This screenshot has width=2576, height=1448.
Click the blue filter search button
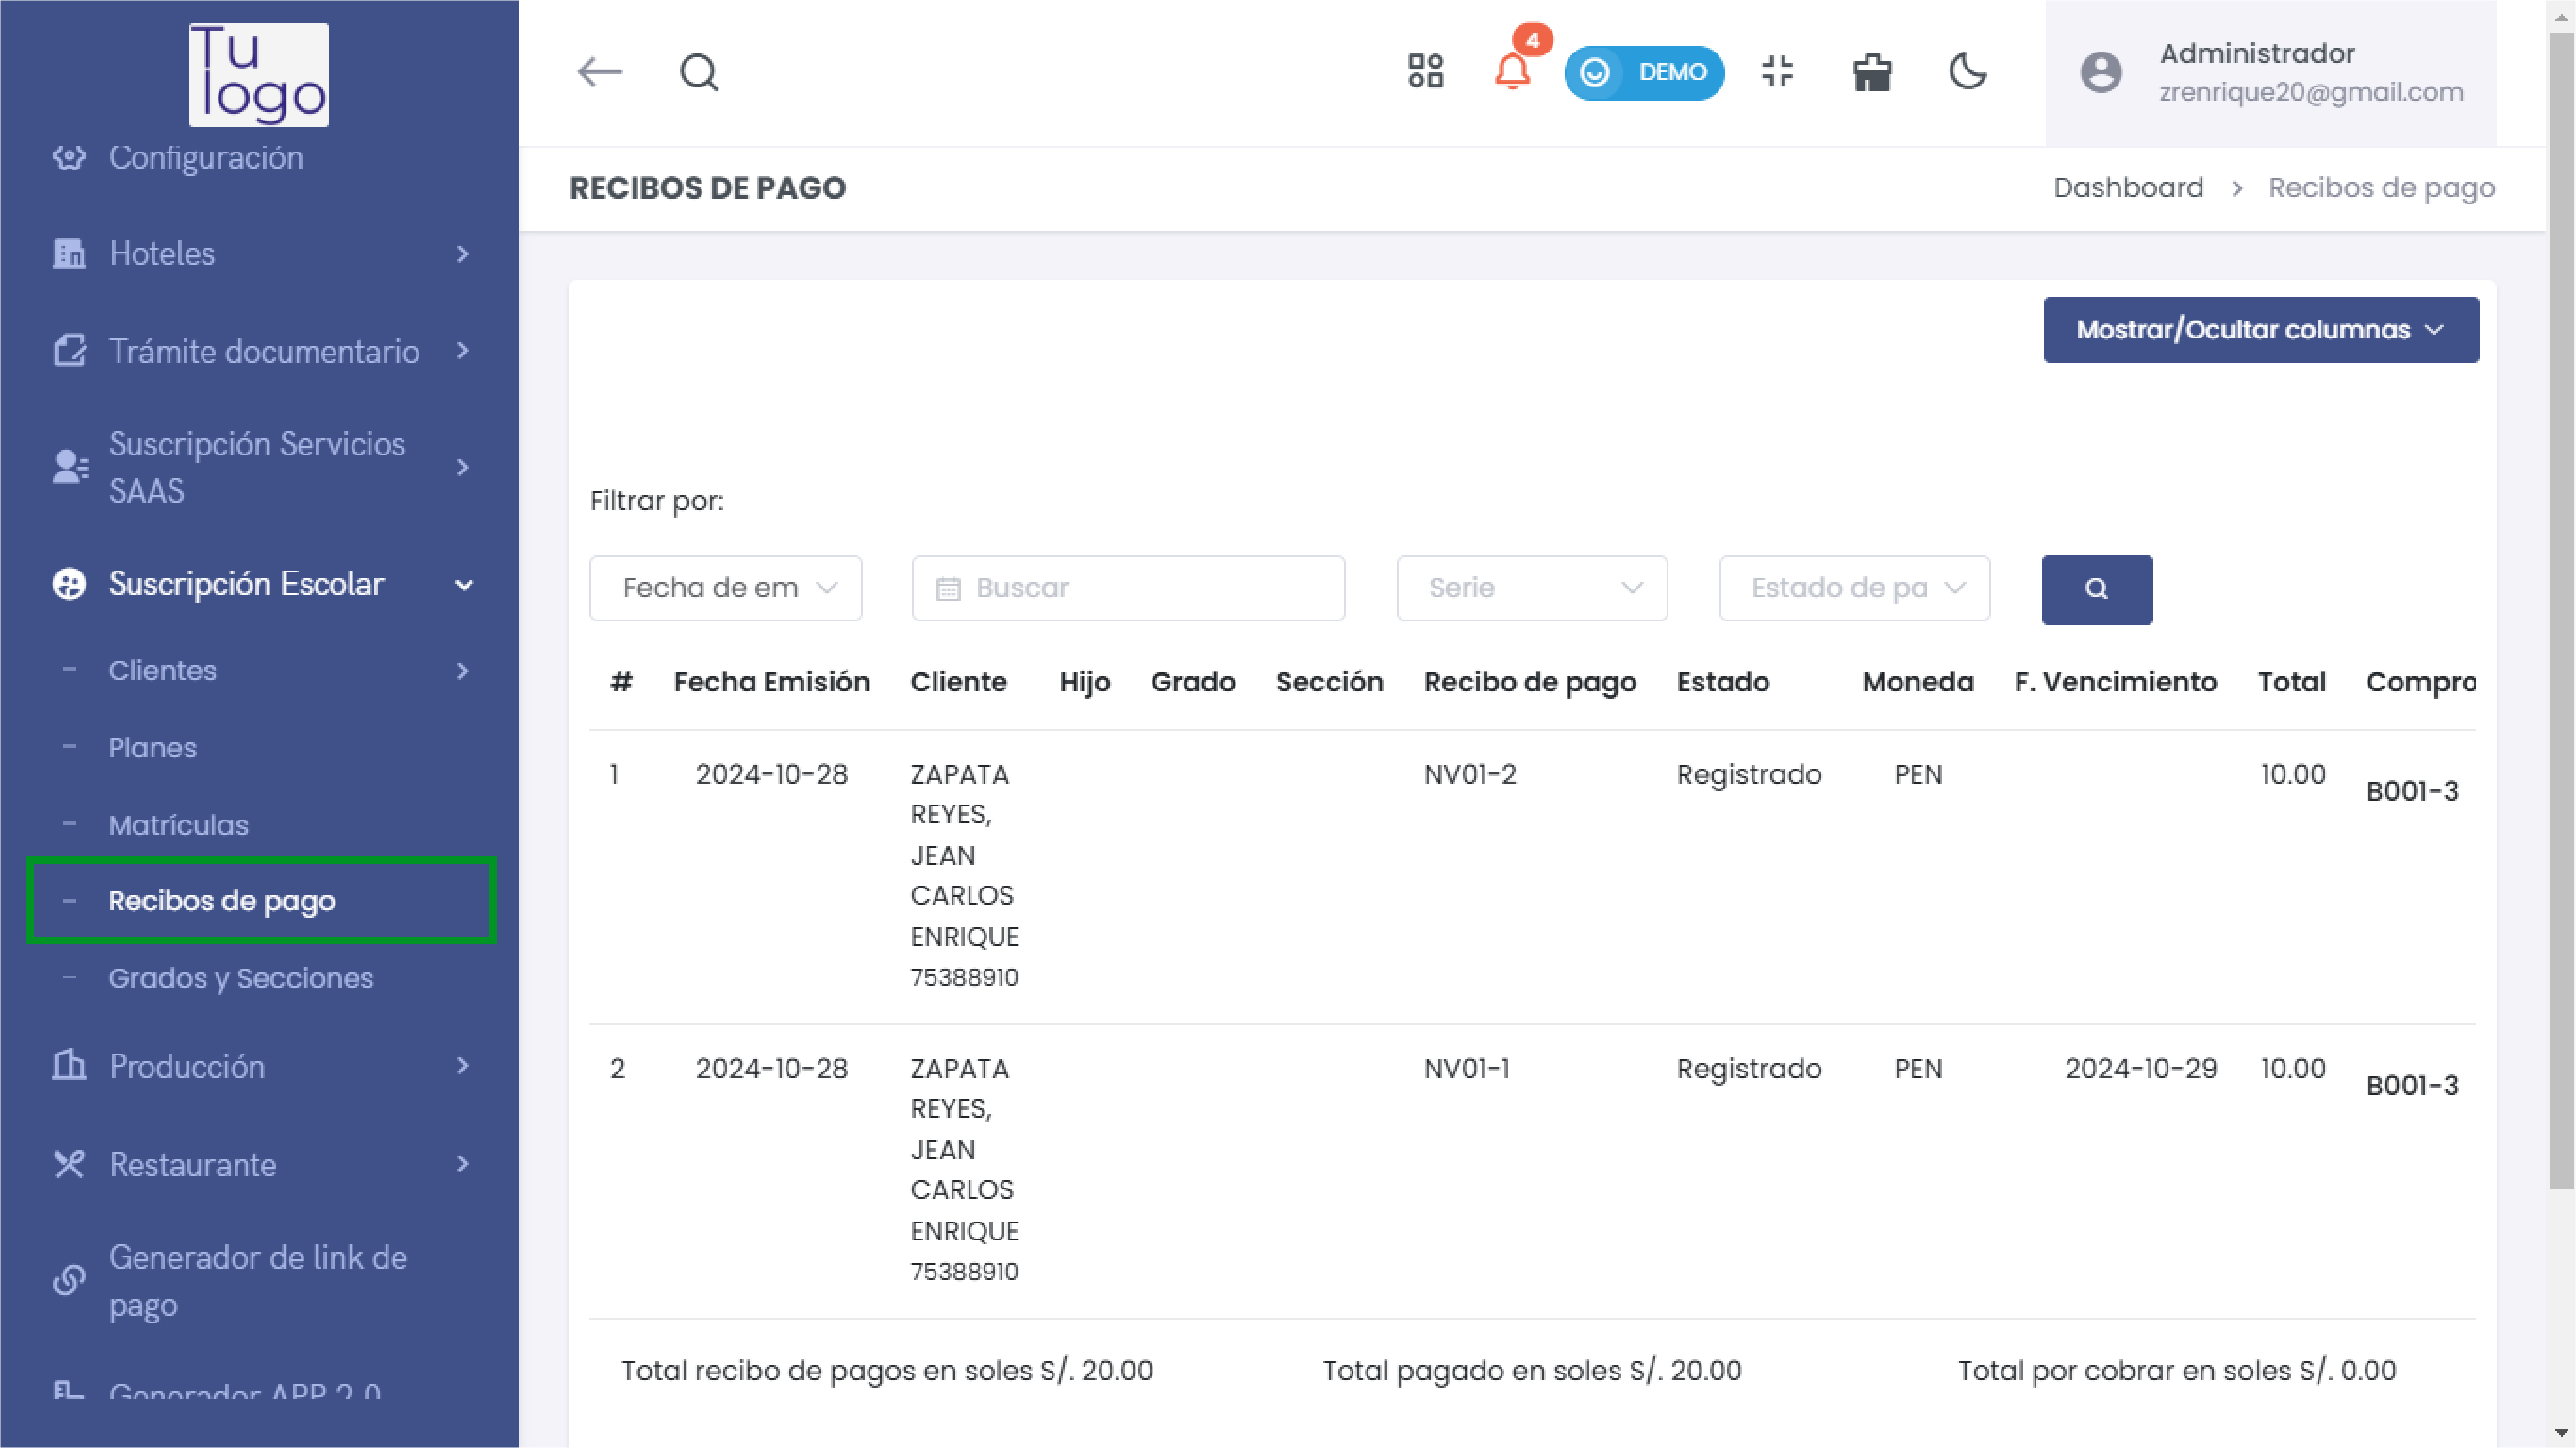coord(2096,589)
